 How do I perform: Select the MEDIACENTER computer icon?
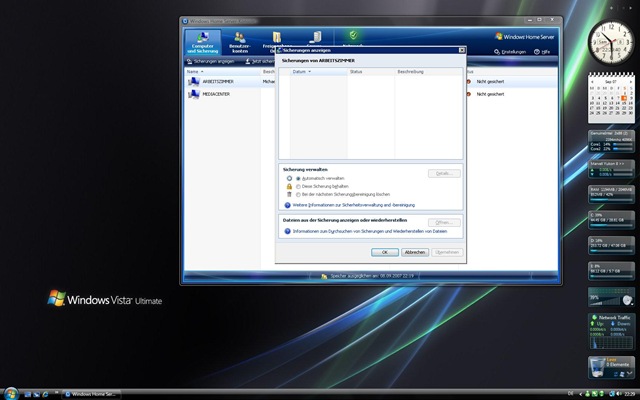coord(193,94)
